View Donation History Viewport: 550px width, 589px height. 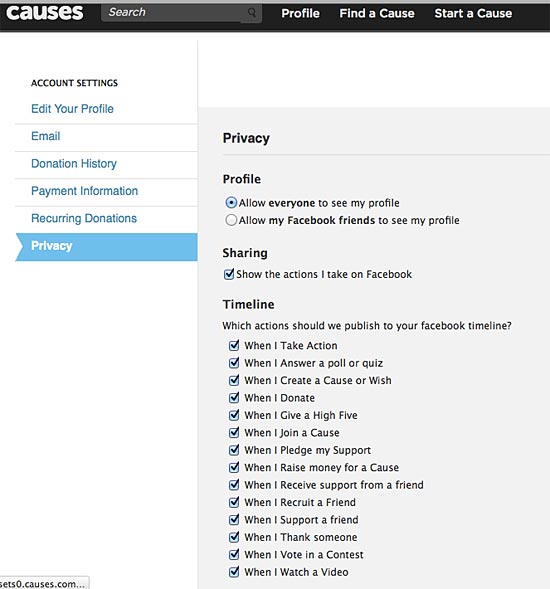74,163
